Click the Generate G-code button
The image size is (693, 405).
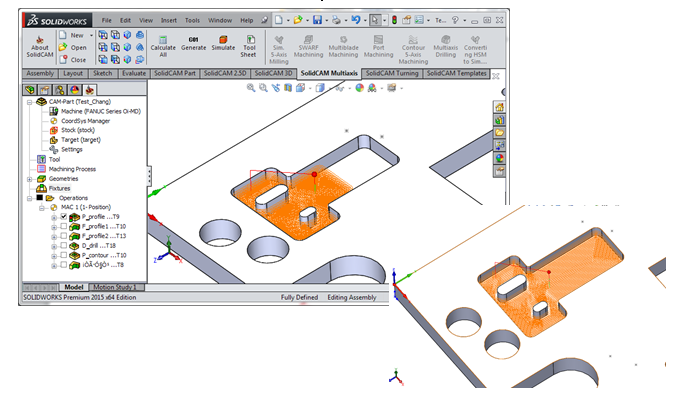pyautogui.click(x=194, y=43)
